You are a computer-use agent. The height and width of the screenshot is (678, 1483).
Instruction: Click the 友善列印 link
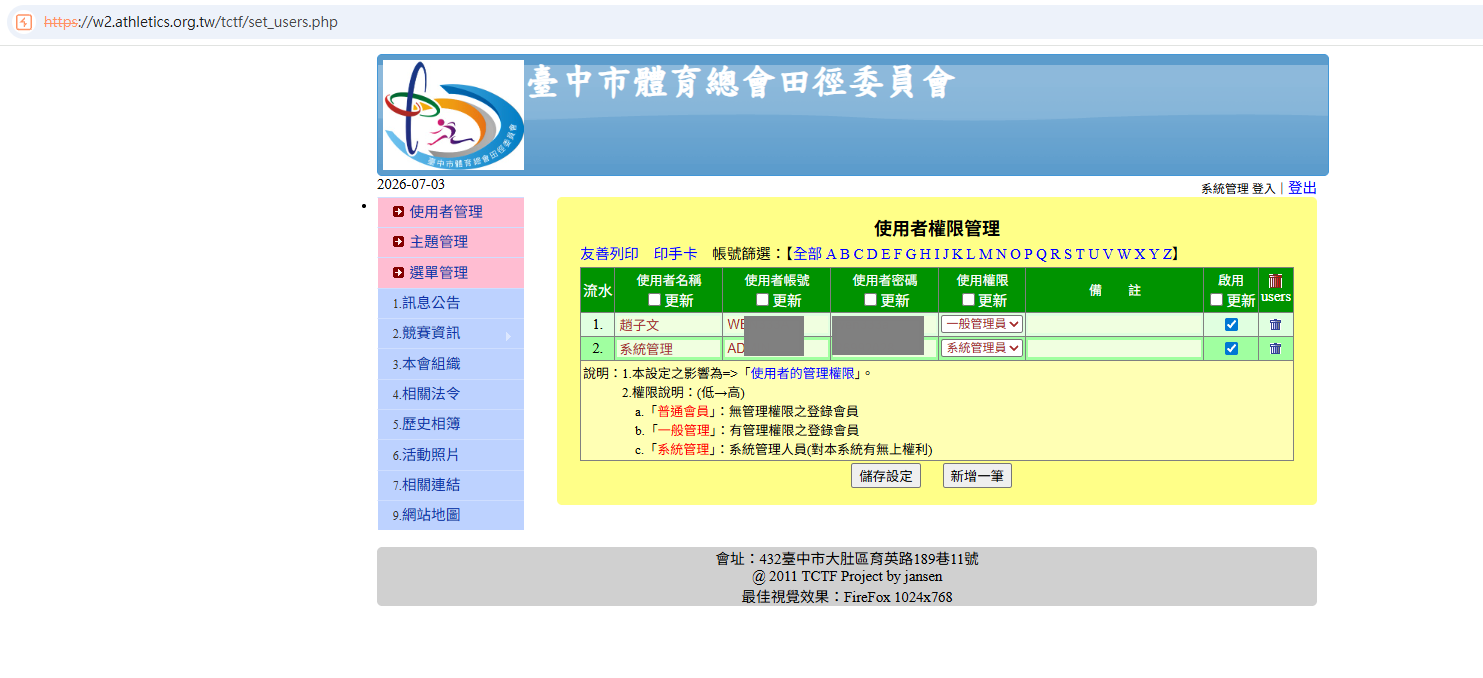click(x=609, y=254)
